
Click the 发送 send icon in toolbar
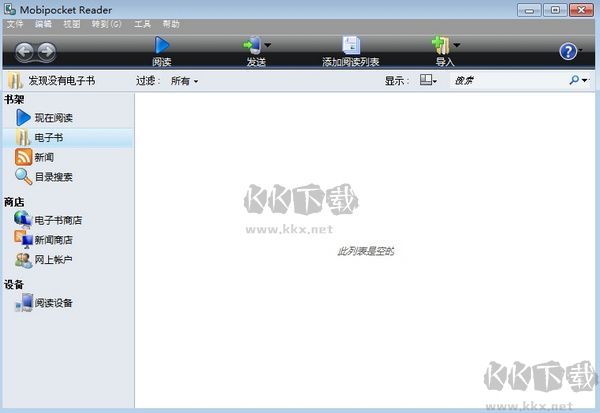[253, 45]
